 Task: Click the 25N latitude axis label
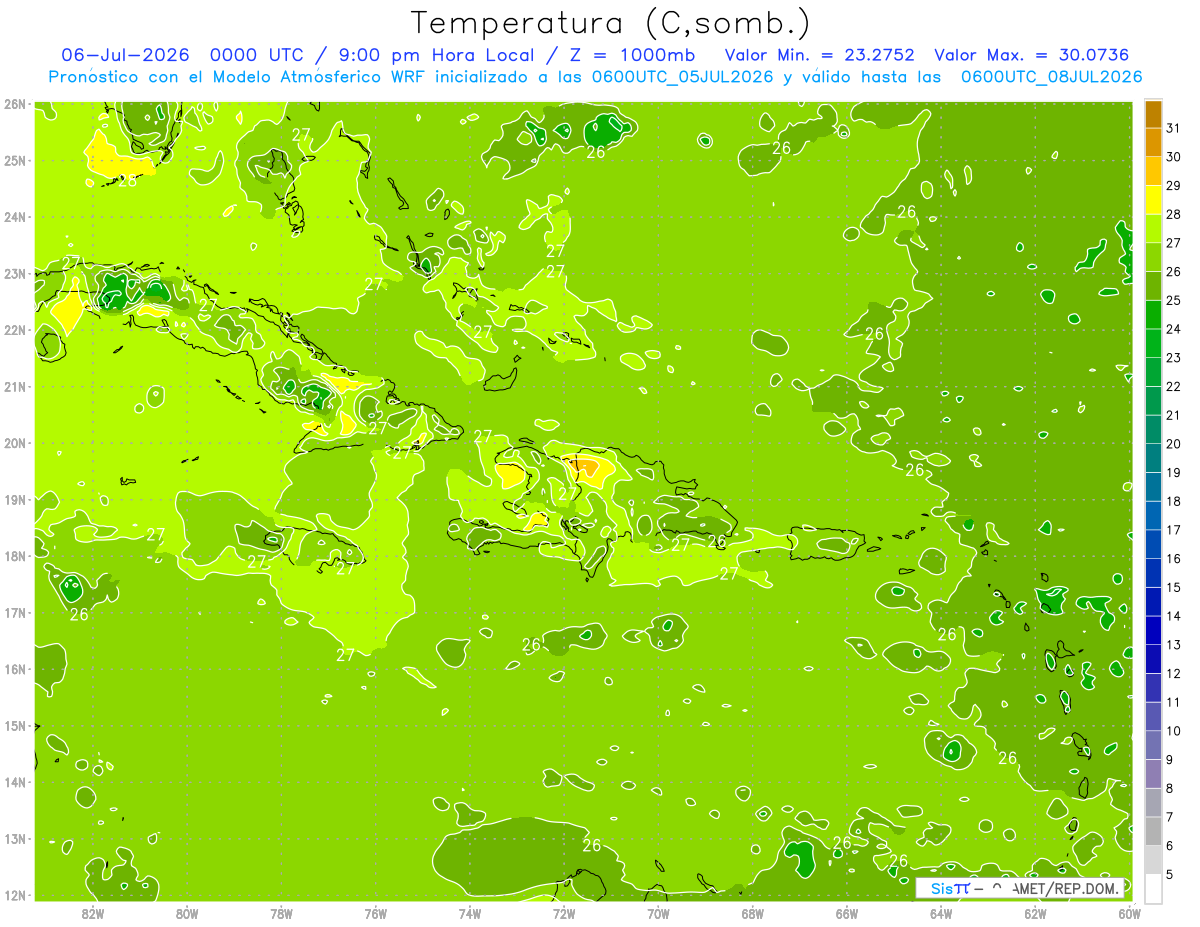[x=15, y=160]
